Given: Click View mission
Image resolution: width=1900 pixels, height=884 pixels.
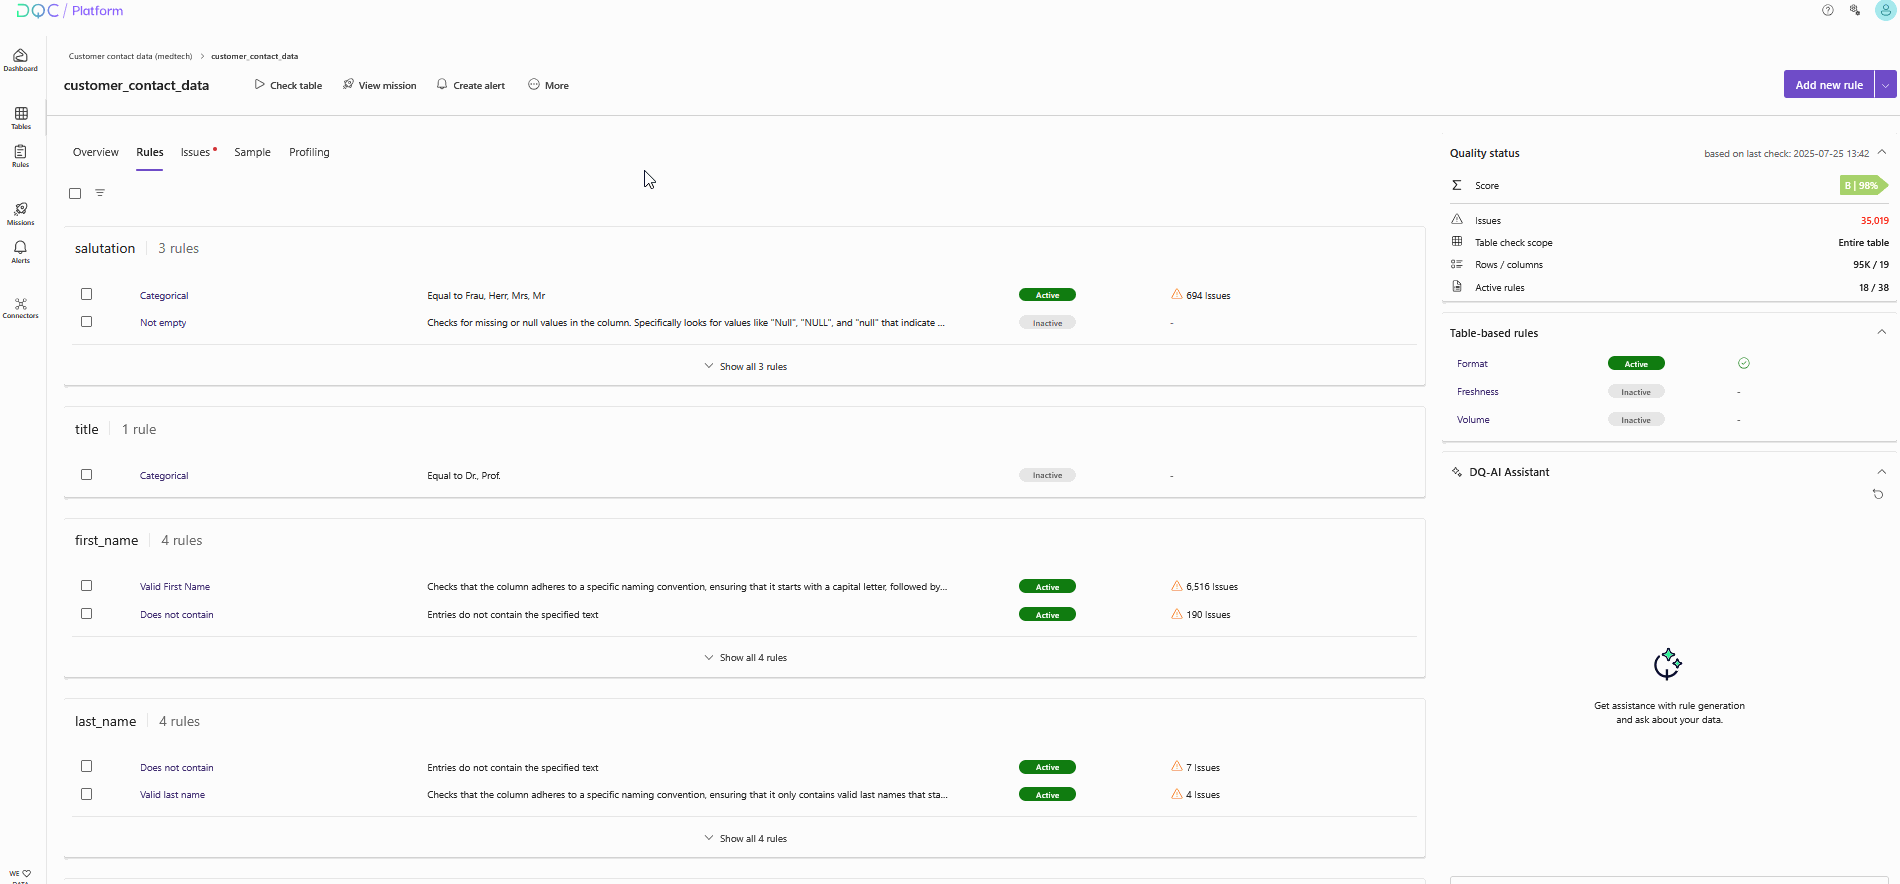Looking at the screenshot, I should point(379,85).
